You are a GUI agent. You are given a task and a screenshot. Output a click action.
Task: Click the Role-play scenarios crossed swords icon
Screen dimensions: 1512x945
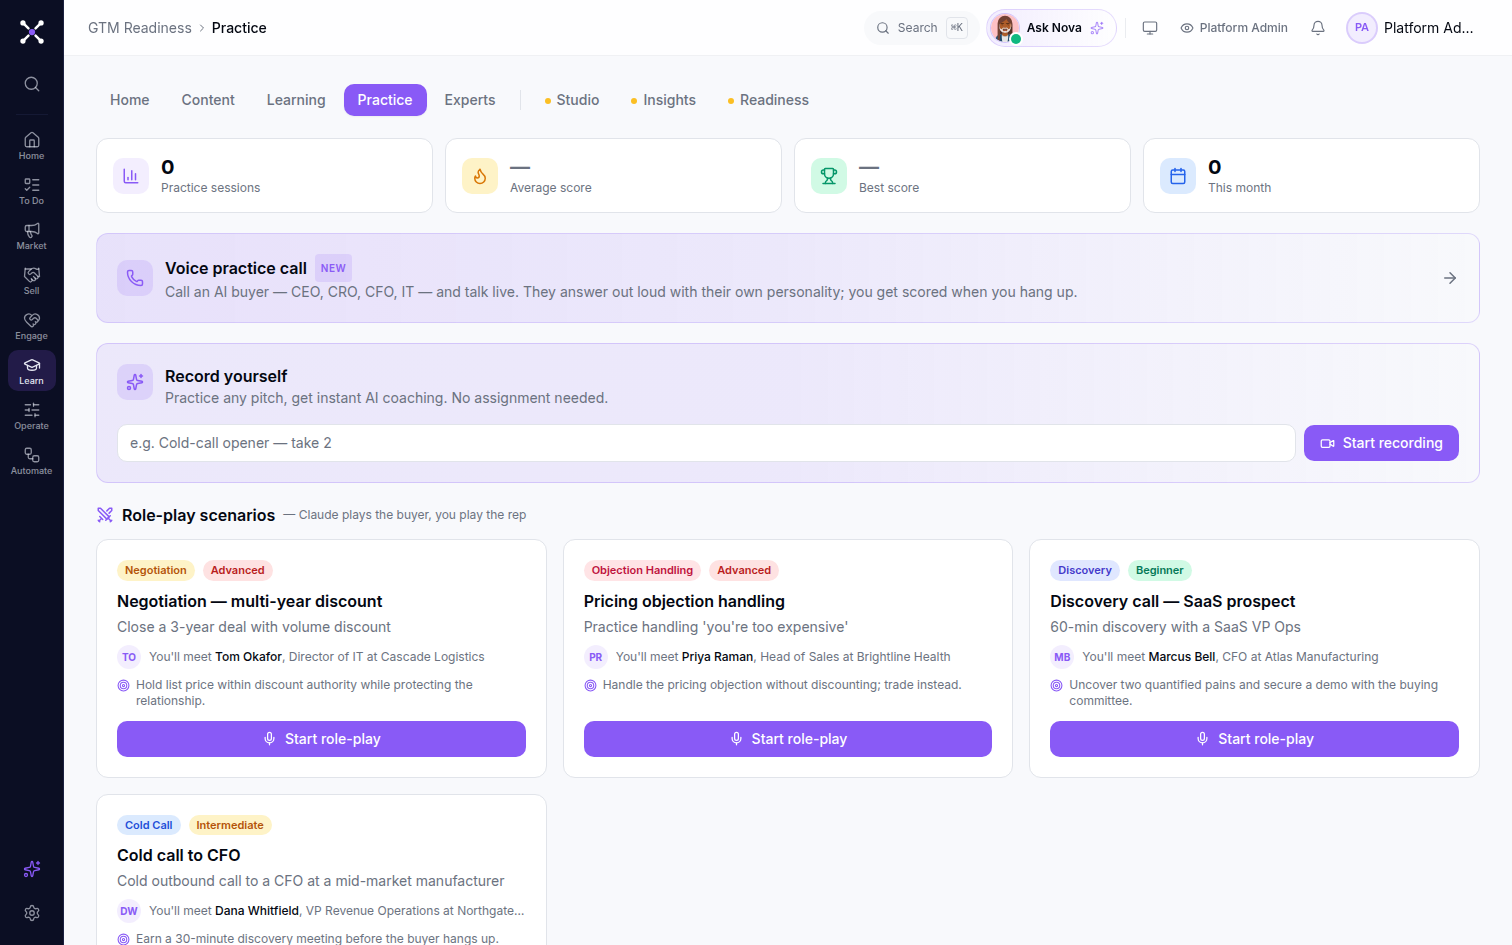pos(105,515)
